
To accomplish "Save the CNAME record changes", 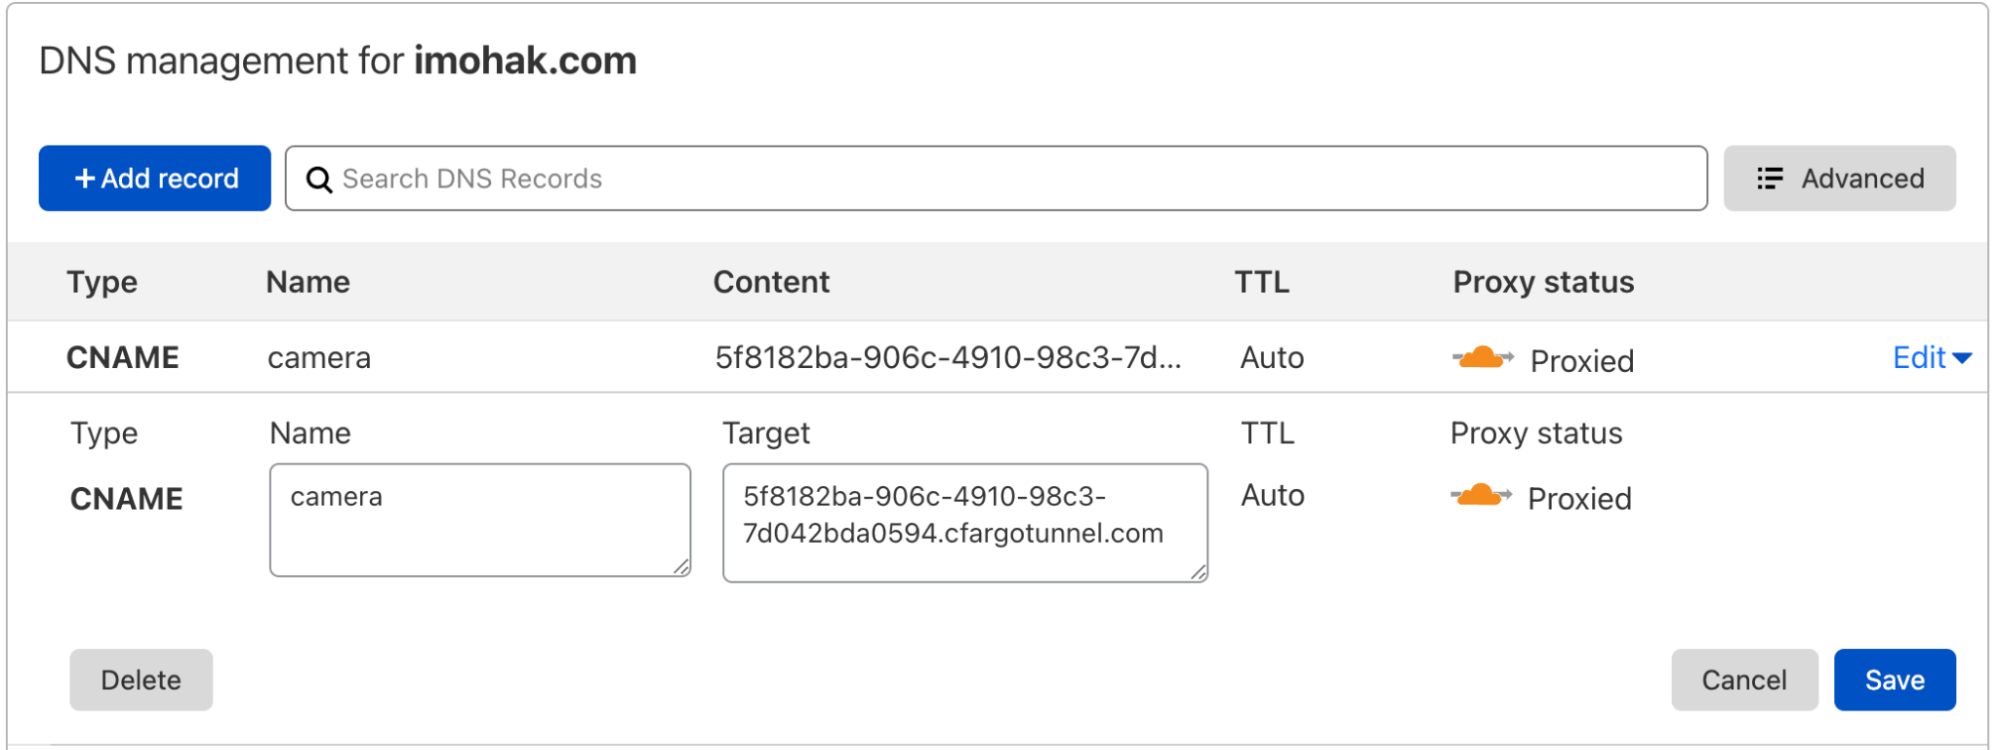I will [x=1894, y=680].
